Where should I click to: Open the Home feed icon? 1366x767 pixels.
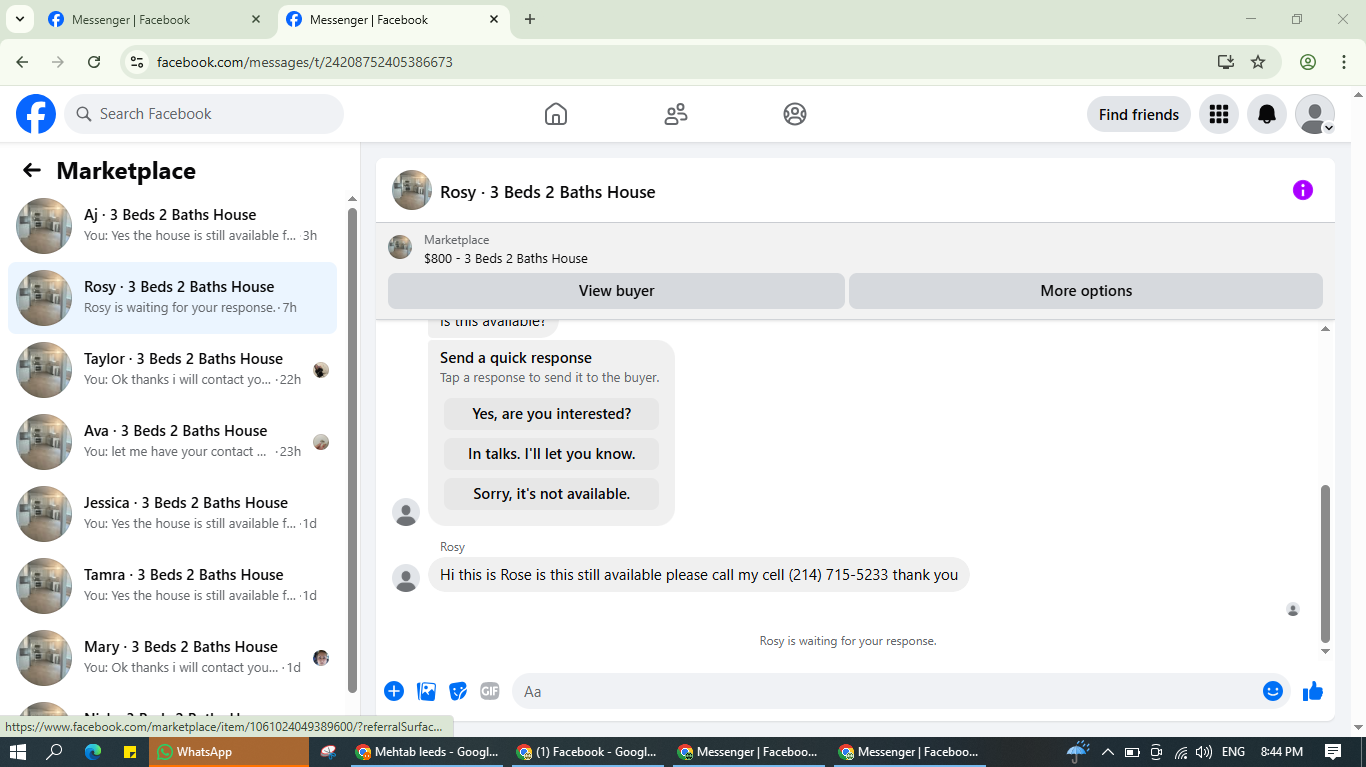tap(556, 114)
